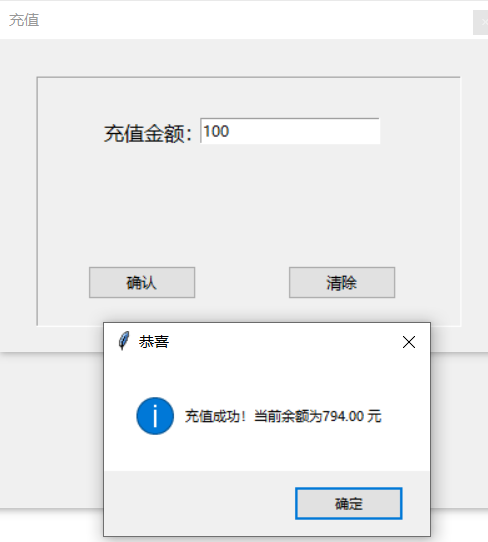Click the gray footer beside 确定 button
This screenshot has height=542, width=488.
(x=199, y=503)
